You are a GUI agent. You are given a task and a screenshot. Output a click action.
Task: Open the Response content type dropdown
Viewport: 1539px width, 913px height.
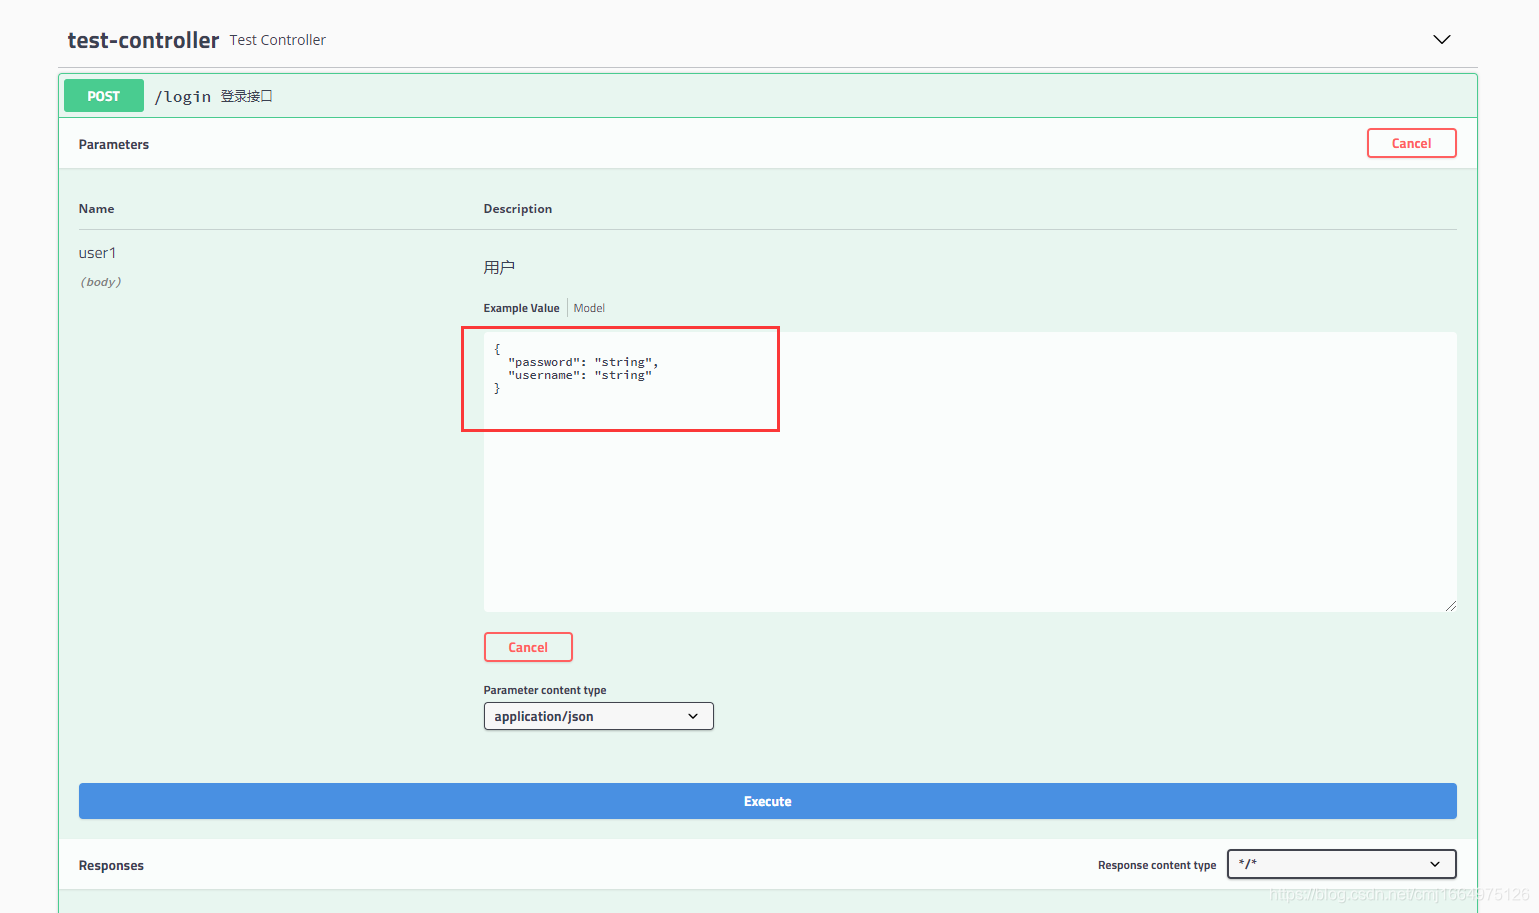coord(1341,864)
